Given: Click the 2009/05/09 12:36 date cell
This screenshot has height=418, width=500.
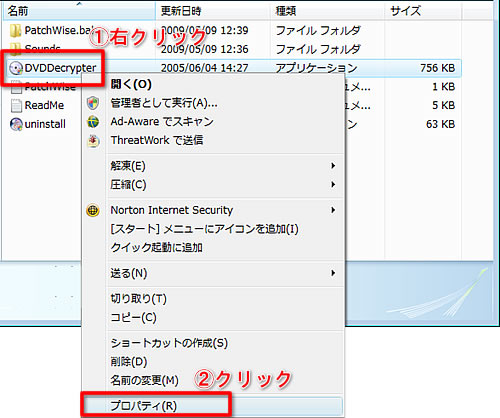Looking at the screenshot, I should [205, 49].
